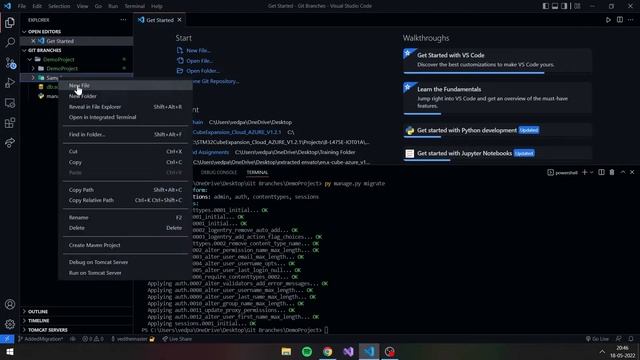Viewport: 640px width, 360px height.
Task: Toggle the secondary side bar
Action: coord(564,6)
